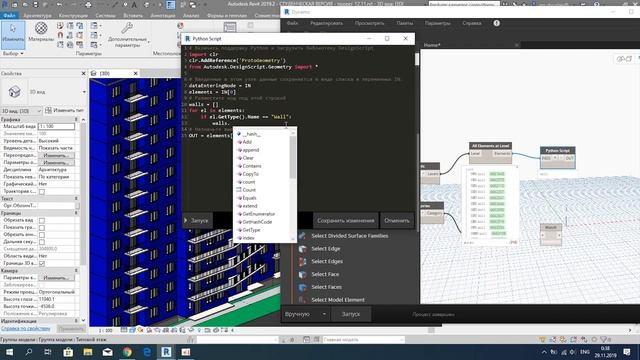640x360 pixels.
Task: Toggle Обрезать анн... checkbox
Action: (42, 235)
